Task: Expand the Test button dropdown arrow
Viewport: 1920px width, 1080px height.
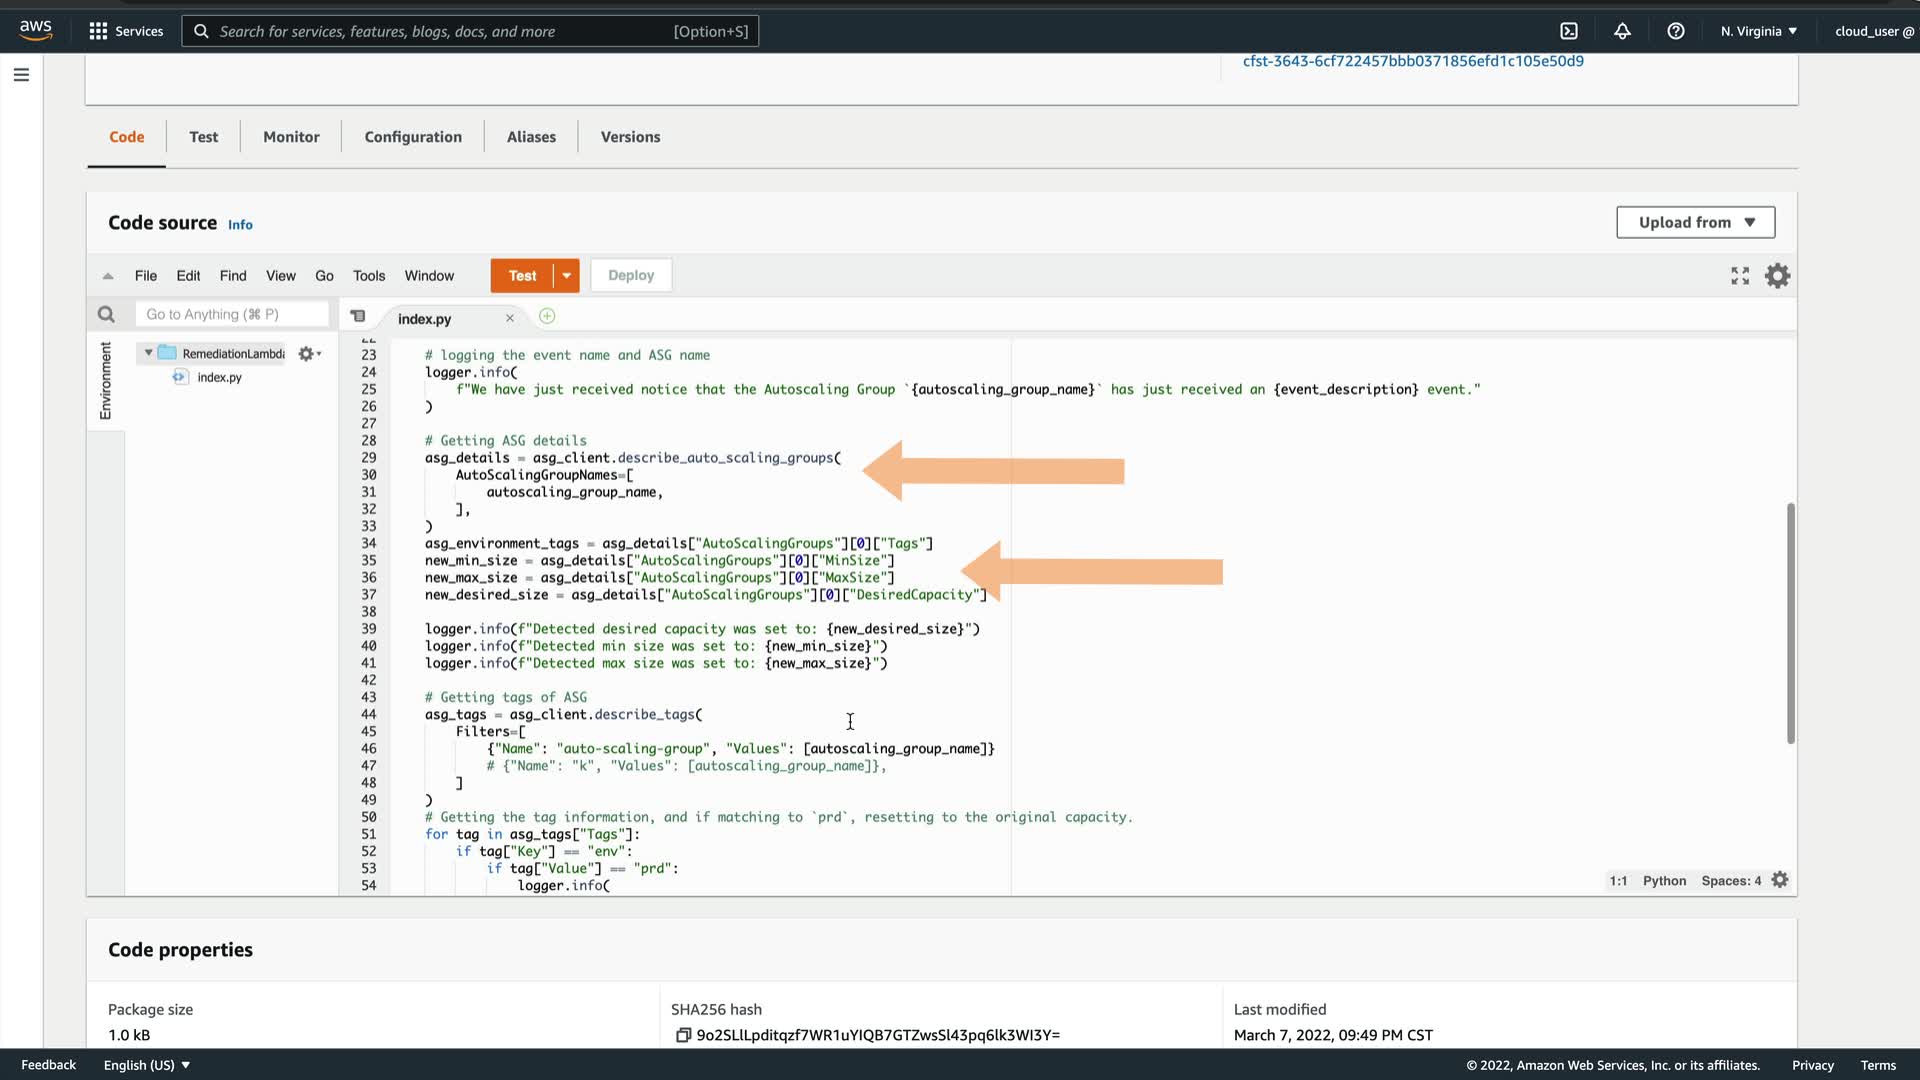Action: (566, 276)
